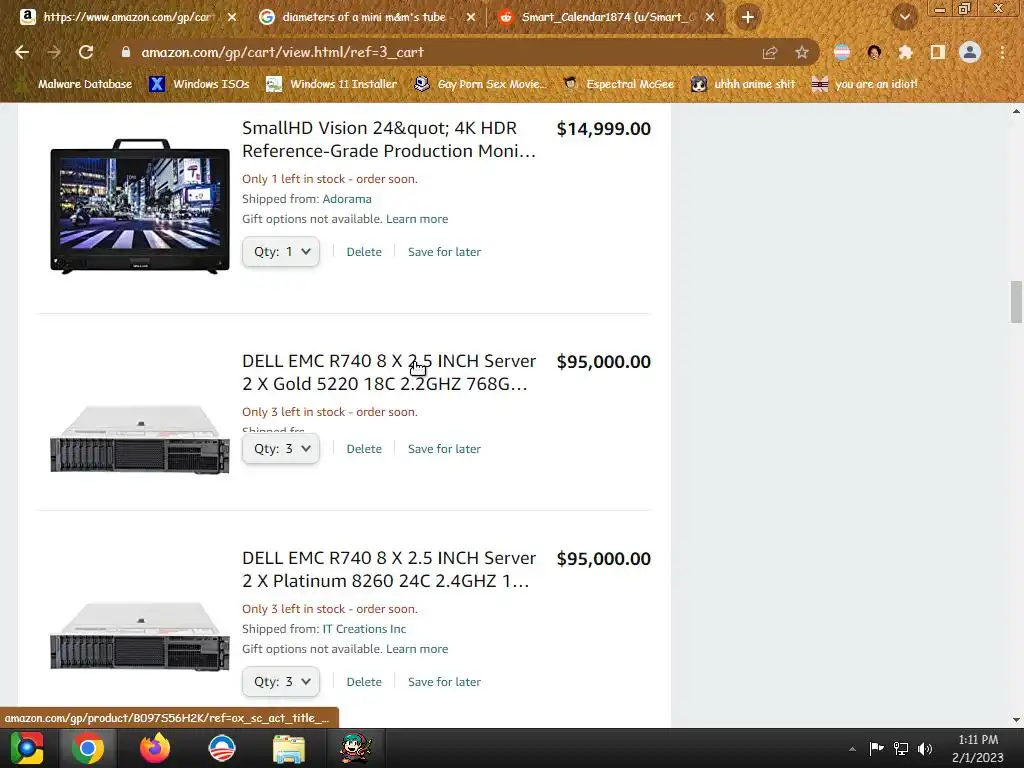Open the Extensions puzzle icon
The image size is (1024, 768).
point(905,52)
